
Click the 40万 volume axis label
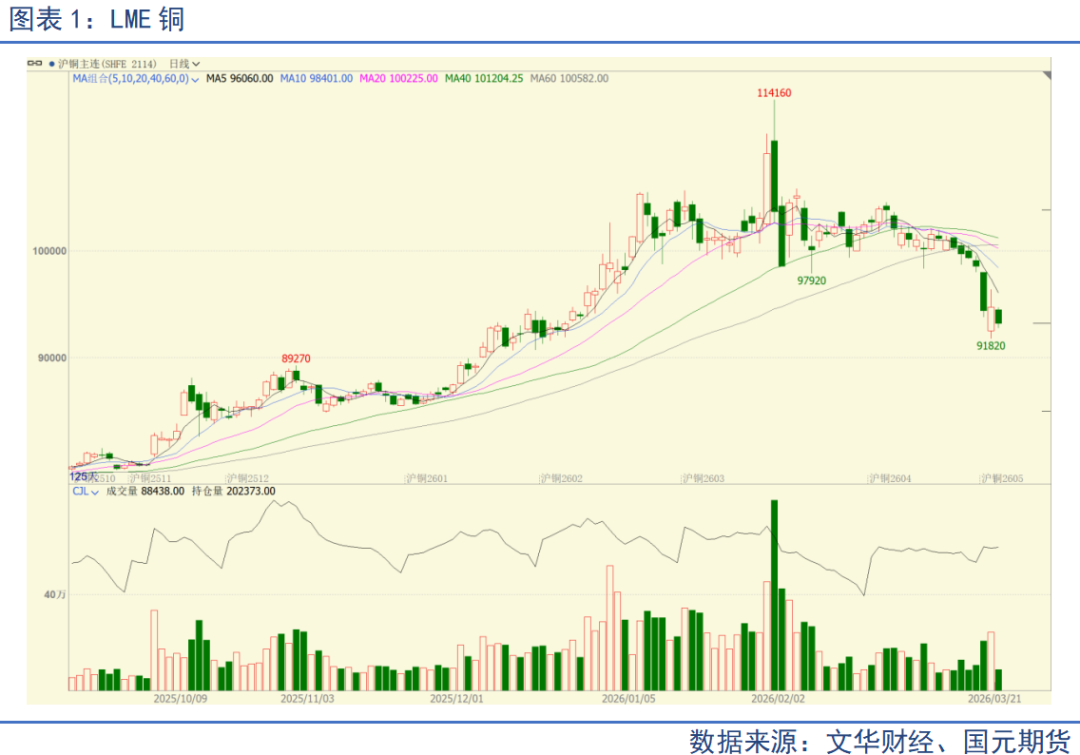tap(55, 594)
